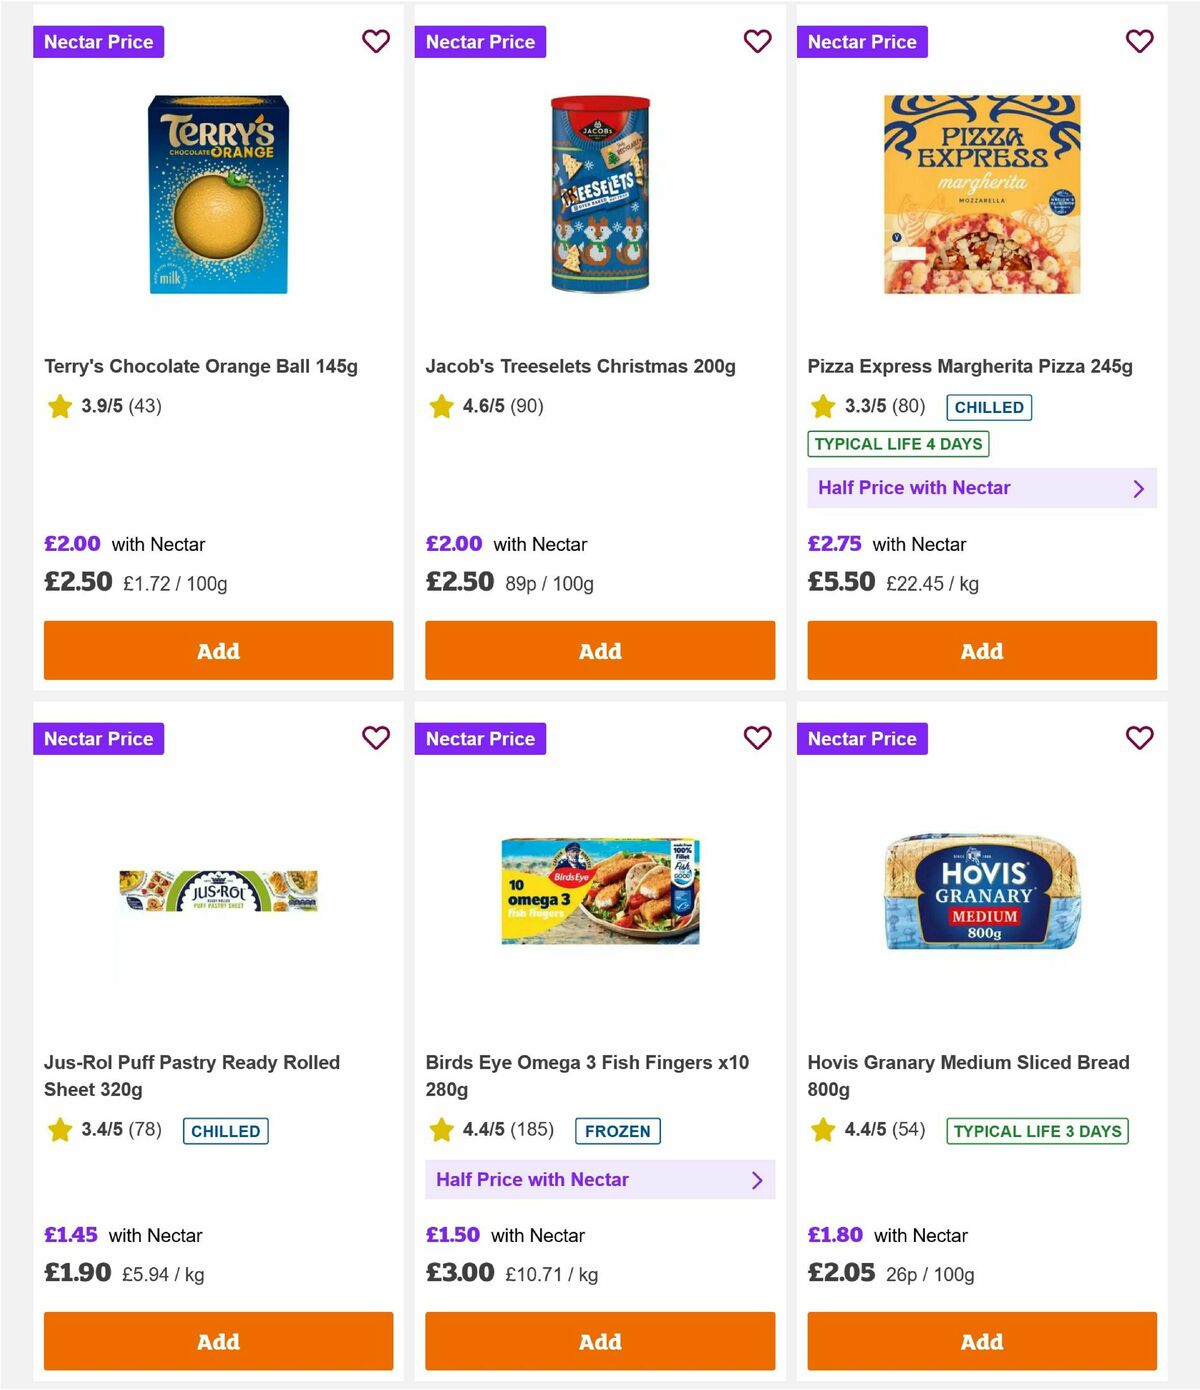Click the chevron arrow beside Pizza Express Nectar offer

pyautogui.click(x=1138, y=488)
